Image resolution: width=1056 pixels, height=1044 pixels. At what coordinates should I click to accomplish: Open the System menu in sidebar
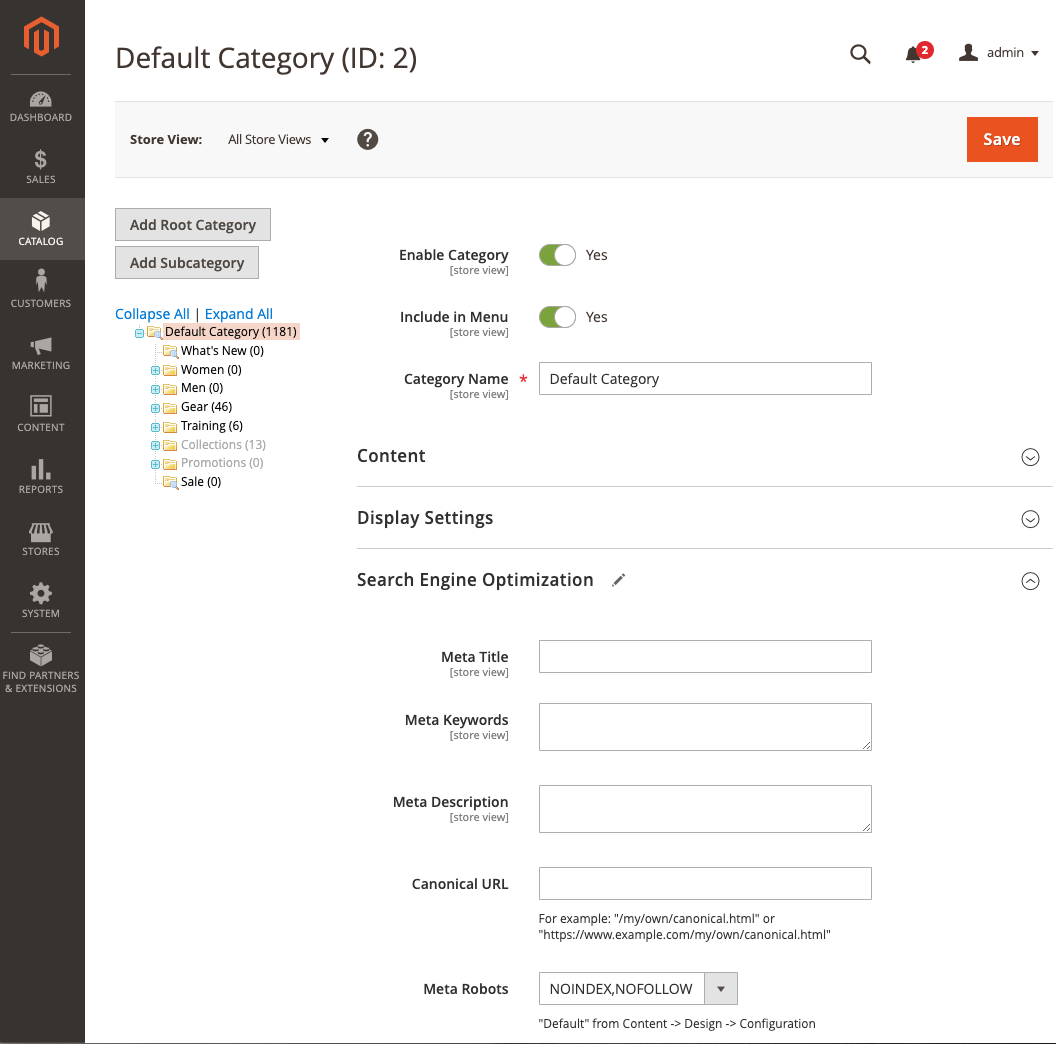pos(41,601)
